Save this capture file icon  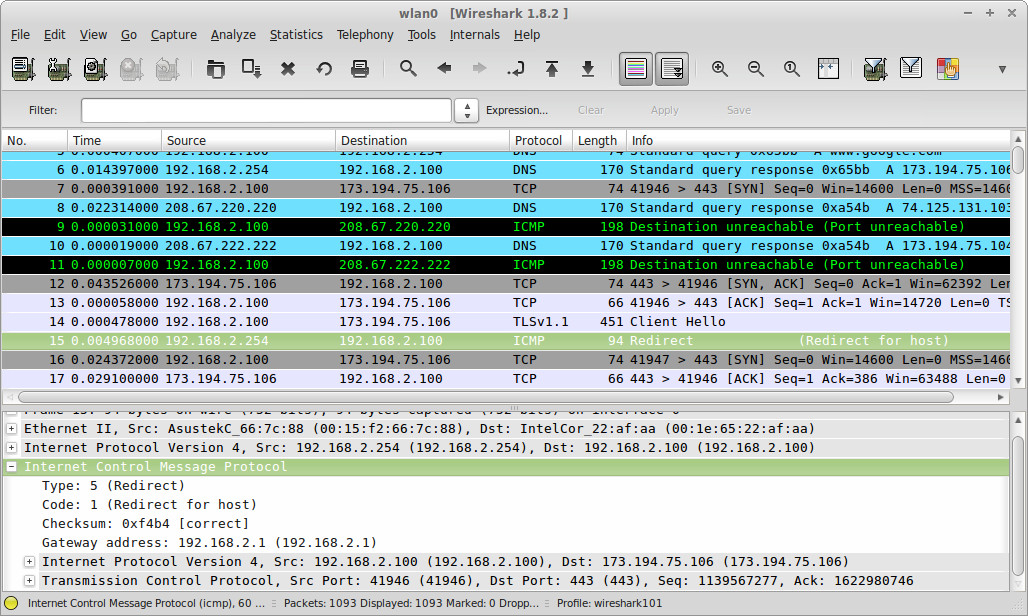click(x=252, y=68)
